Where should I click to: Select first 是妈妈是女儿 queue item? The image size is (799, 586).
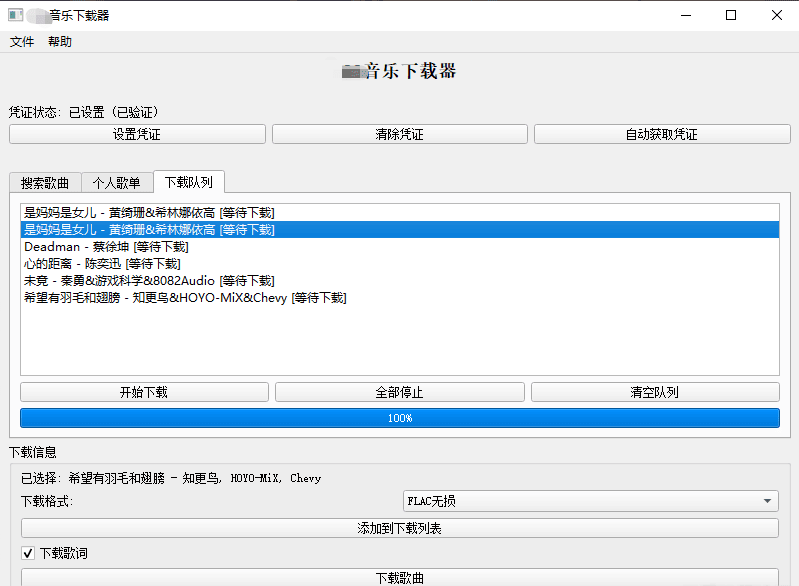tap(149, 213)
